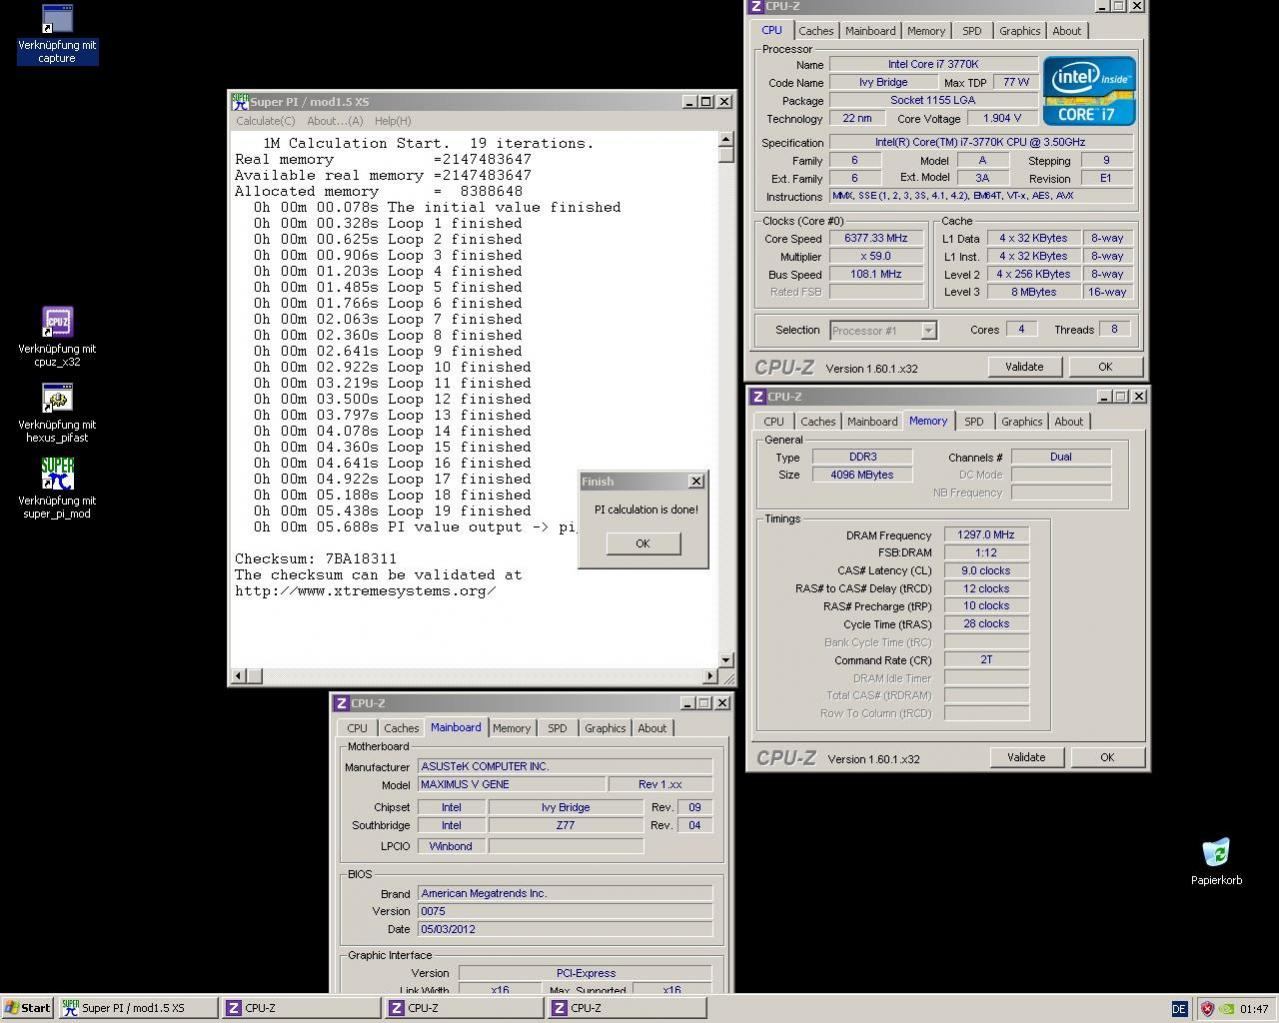The width and height of the screenshot is (1279, 1023).
Task: Switch to Memory tab in Mainboard CPU-Z window
Action: 511,728
